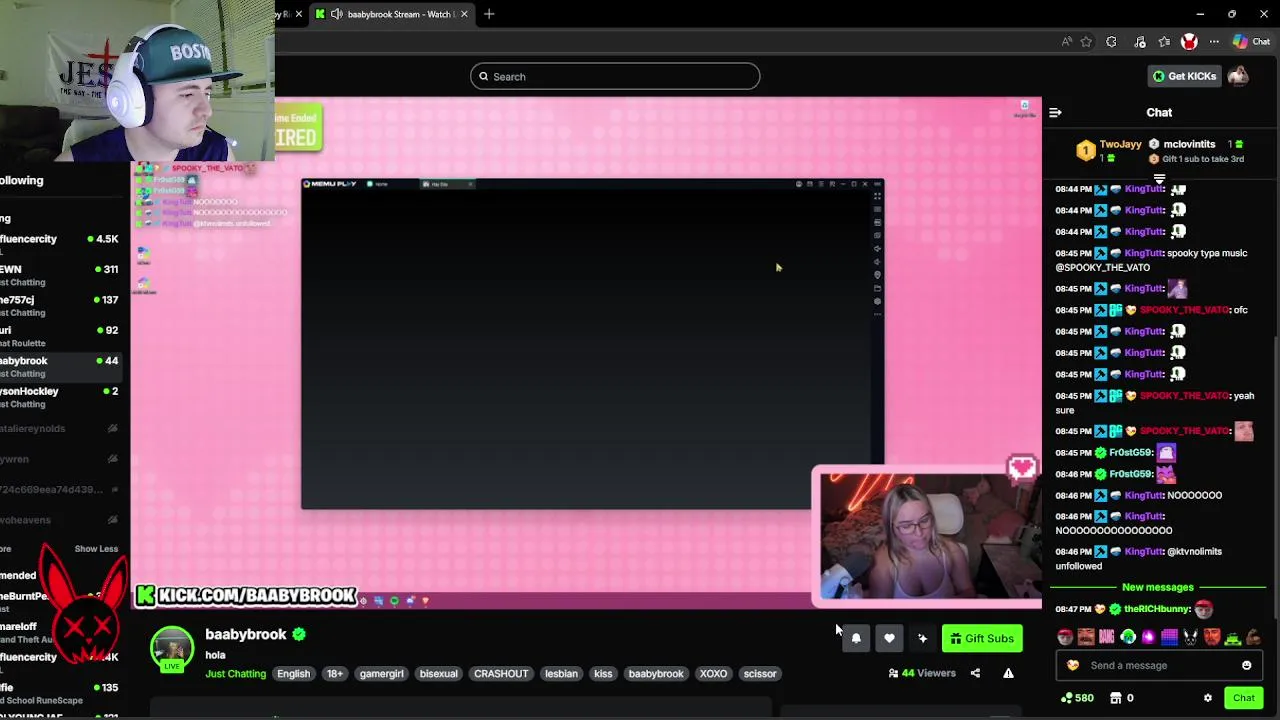This screenshot has width=1280, height=720.
Task: Click the gamergirl tag
Action: coord(382,674)
